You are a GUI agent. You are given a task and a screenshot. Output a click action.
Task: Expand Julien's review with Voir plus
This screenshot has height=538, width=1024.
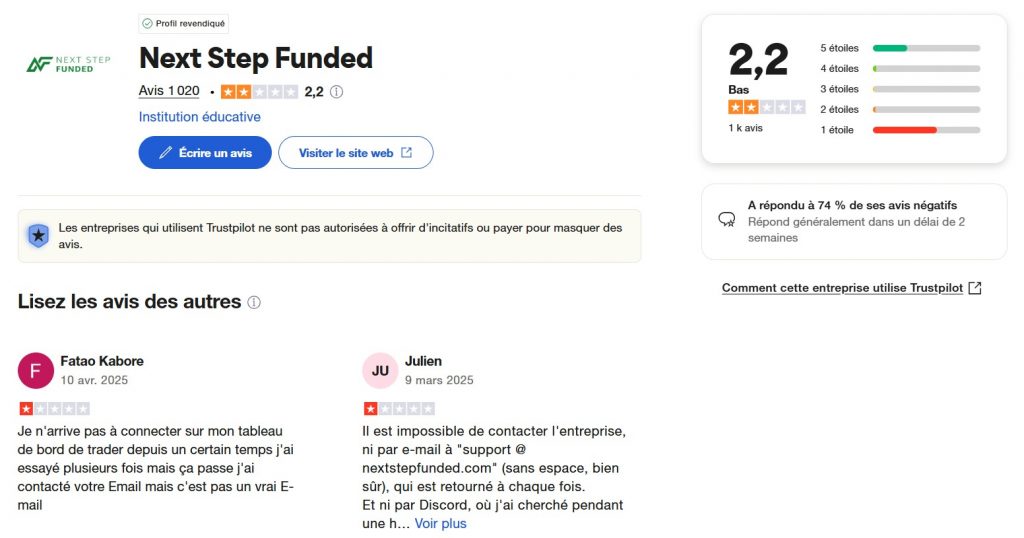440,523
